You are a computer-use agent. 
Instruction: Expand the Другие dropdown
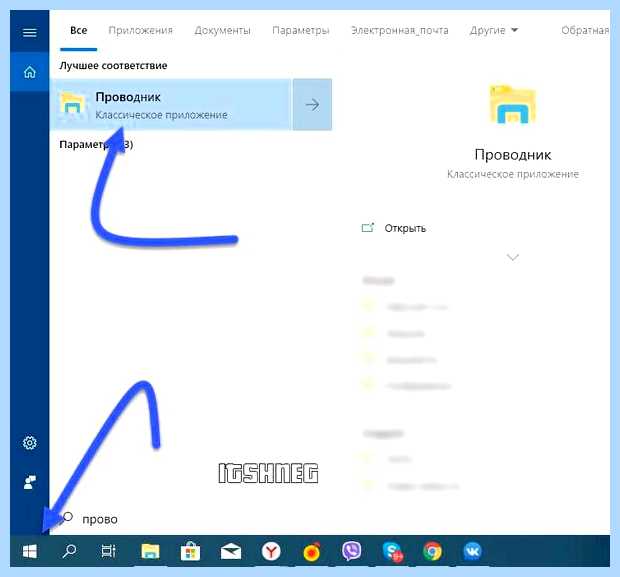pos(493,30)
